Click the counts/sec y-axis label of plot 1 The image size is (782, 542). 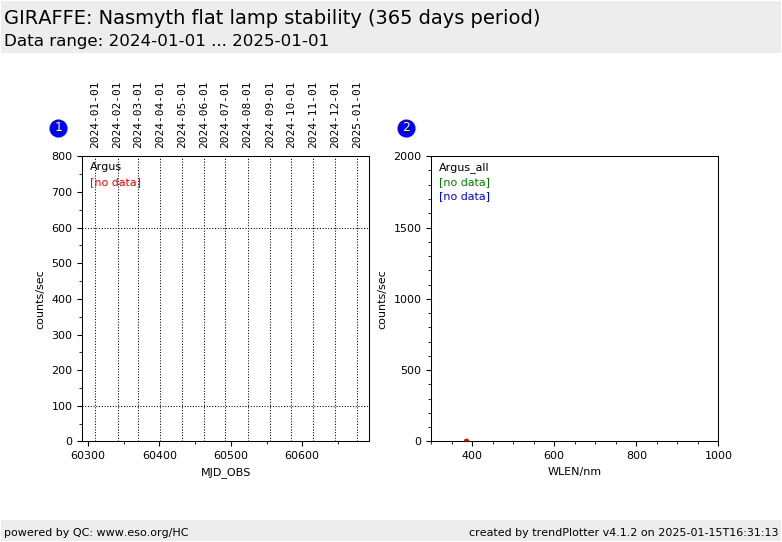[40, 299]
